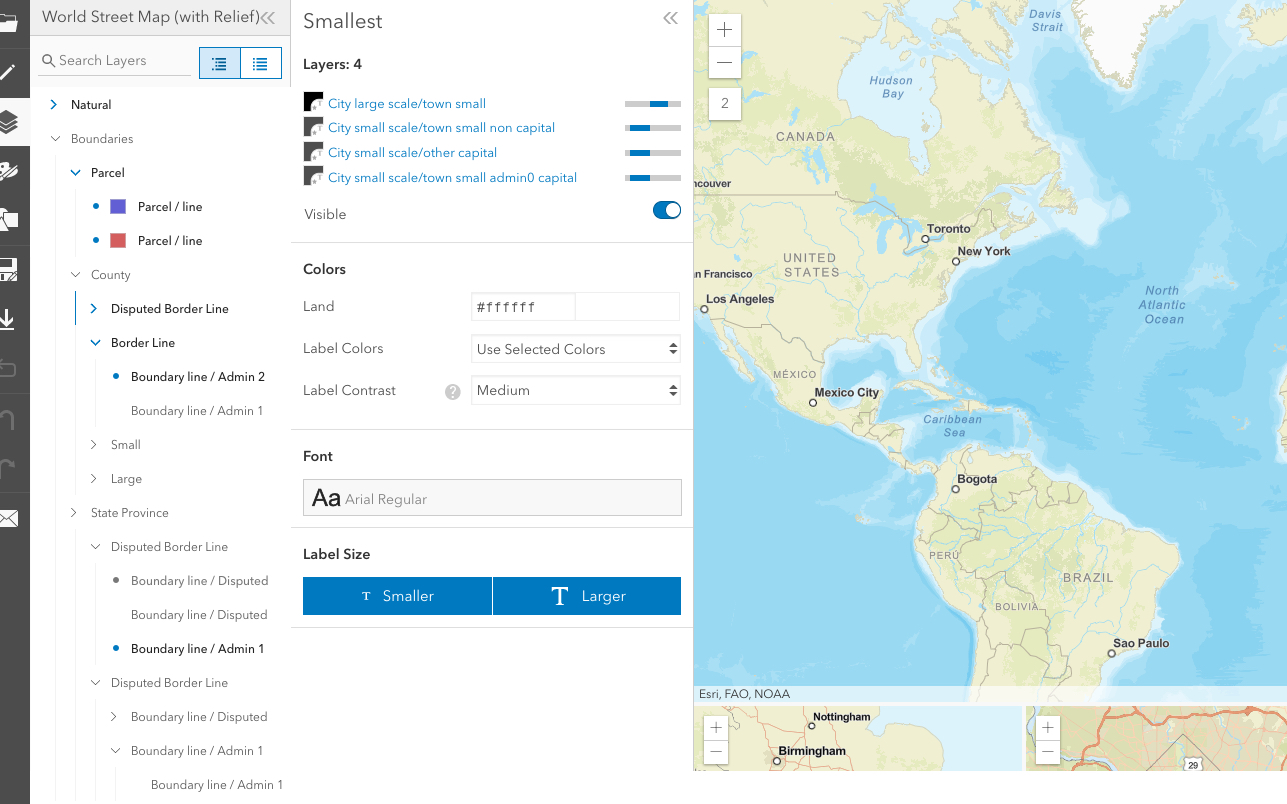Adjust zoom range slider for City large scale
Screen dimensions: 1287x804
click(653, 103)
